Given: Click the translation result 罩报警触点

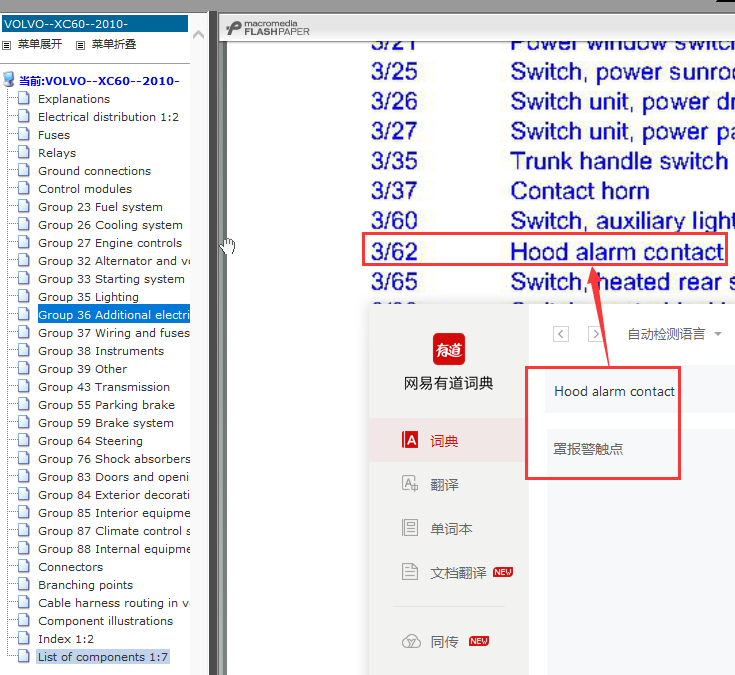Looking at the screenshot, I should click(x=588, y=449).
